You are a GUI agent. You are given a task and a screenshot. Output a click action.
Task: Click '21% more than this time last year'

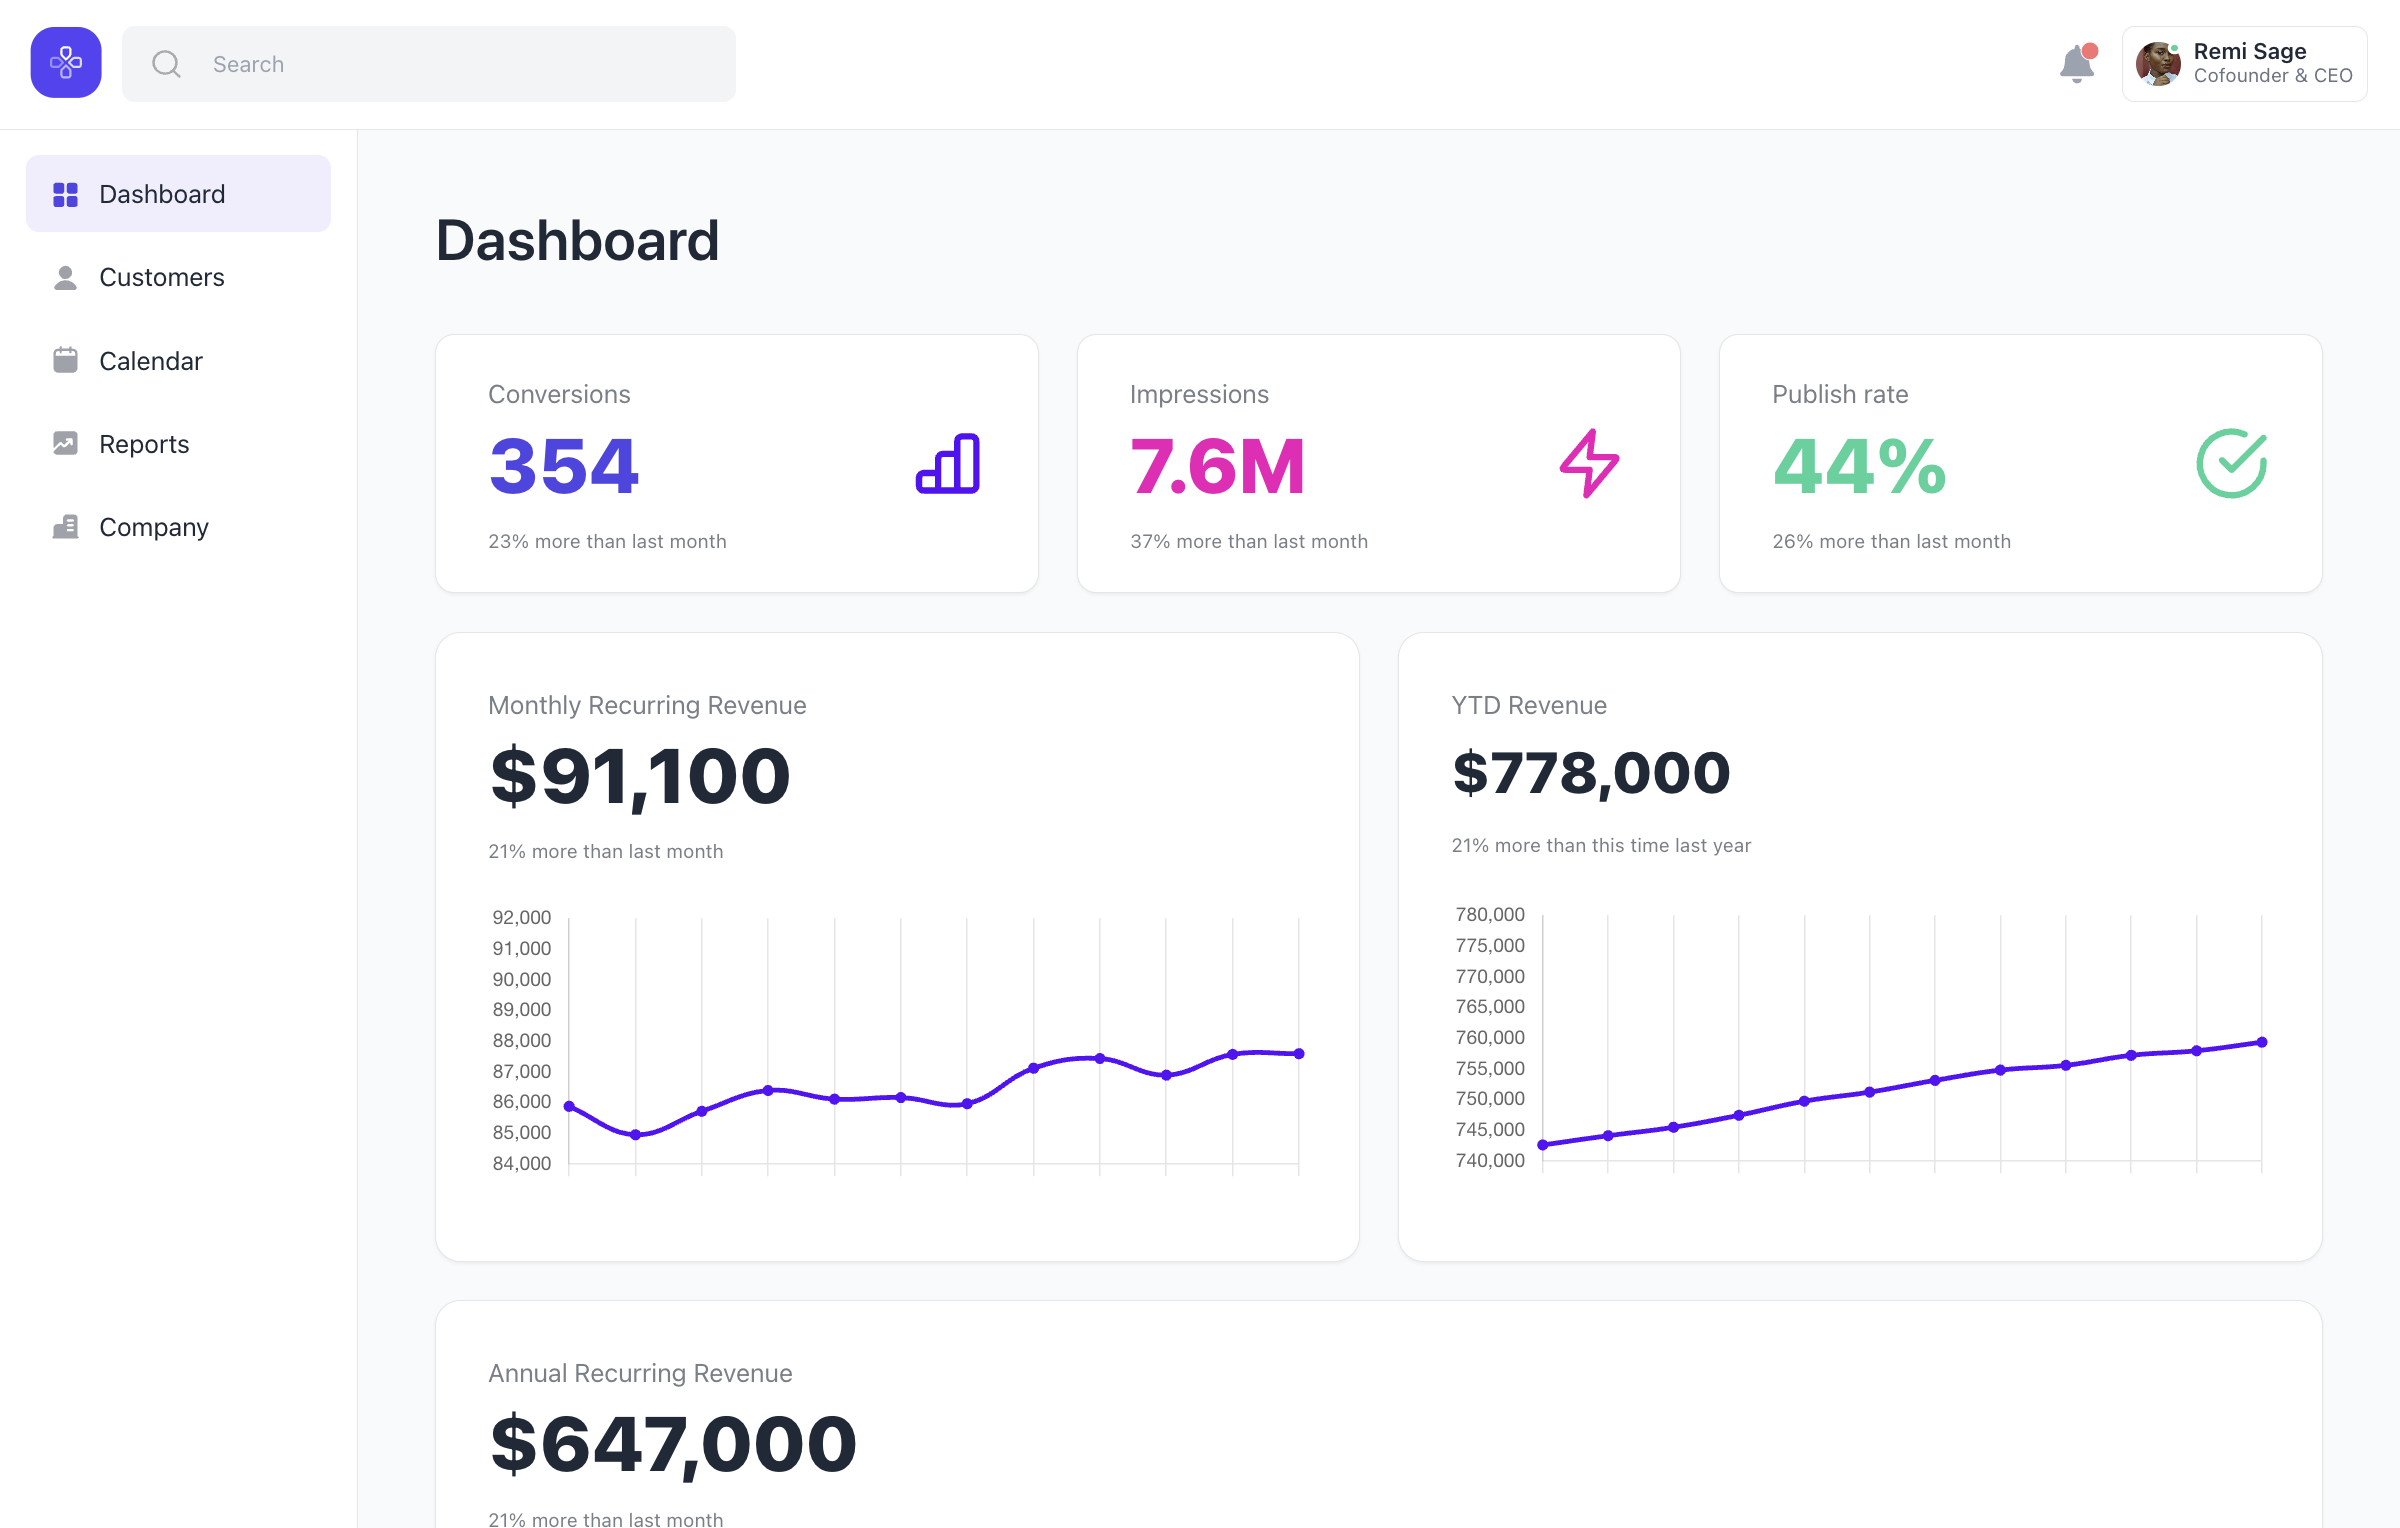pyautogui.click(x=1601, y=845)
